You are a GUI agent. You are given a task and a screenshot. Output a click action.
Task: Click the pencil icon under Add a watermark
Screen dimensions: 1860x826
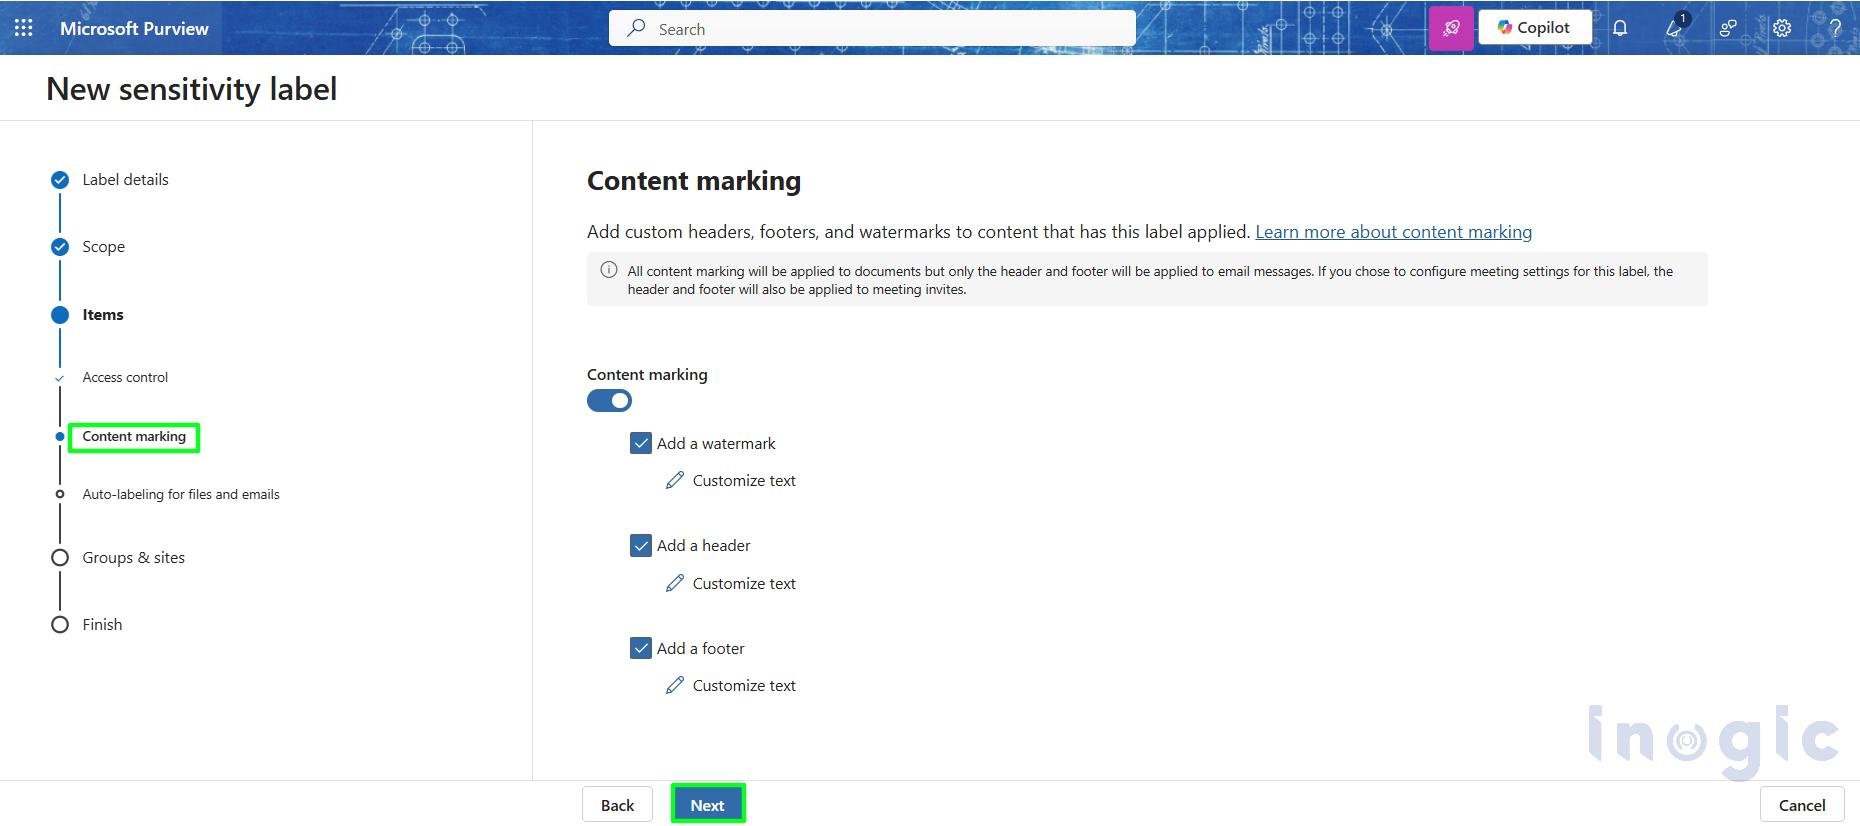675,480
